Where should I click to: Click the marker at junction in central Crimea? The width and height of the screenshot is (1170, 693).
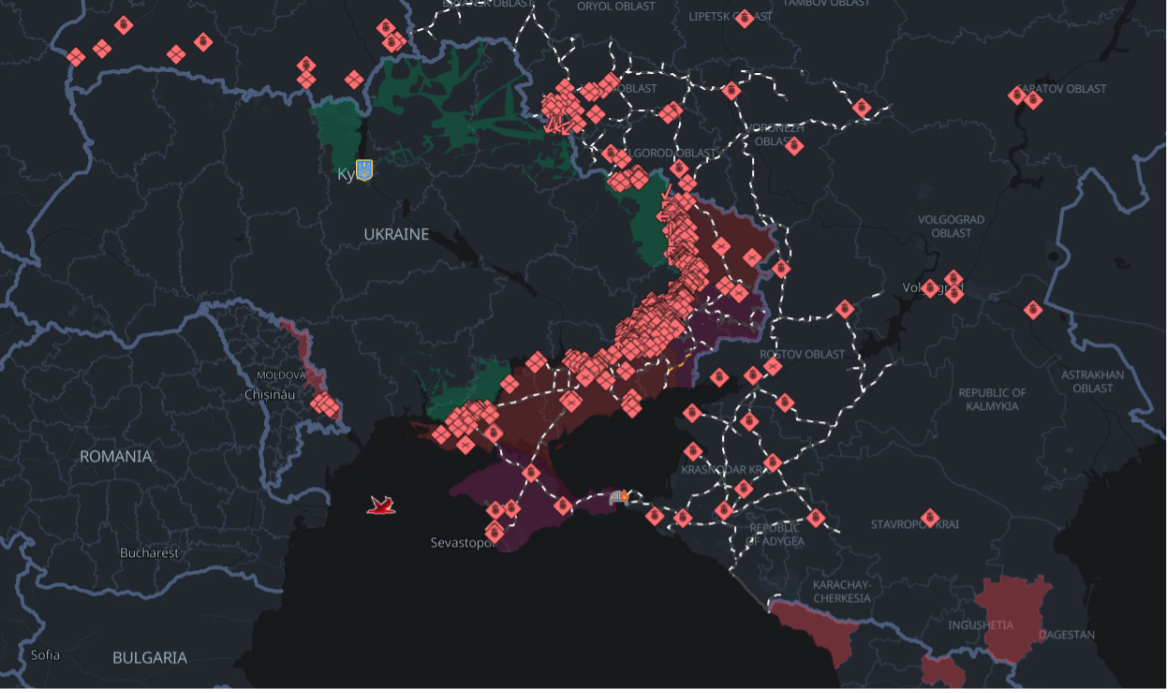coord(530,473)
